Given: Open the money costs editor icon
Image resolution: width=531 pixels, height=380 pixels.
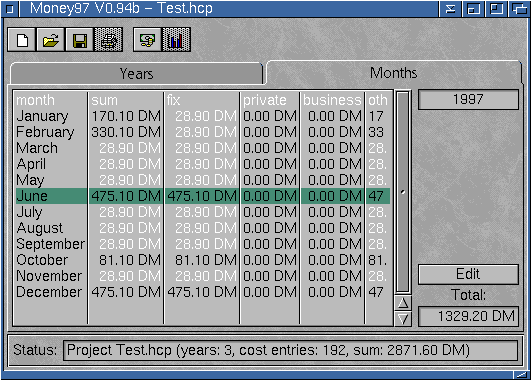Looking at the screenshot, I should 147,40.
